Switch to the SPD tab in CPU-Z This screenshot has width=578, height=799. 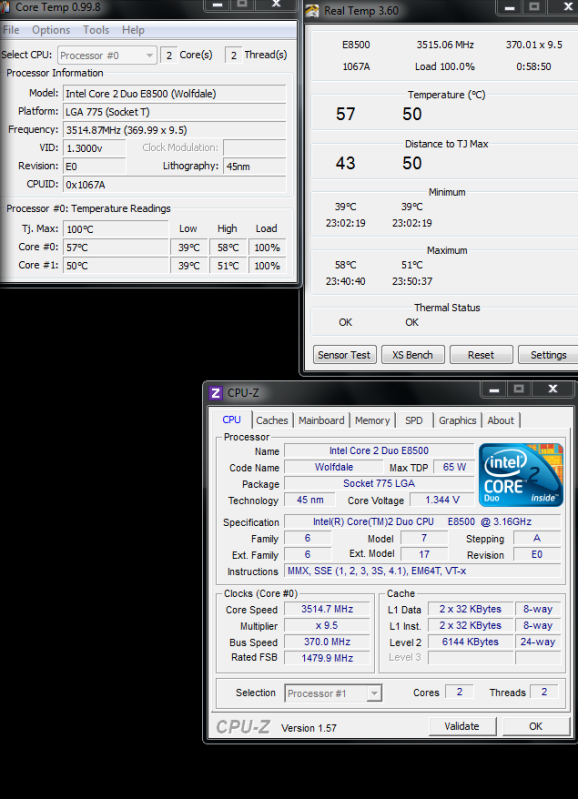[414, 420]
